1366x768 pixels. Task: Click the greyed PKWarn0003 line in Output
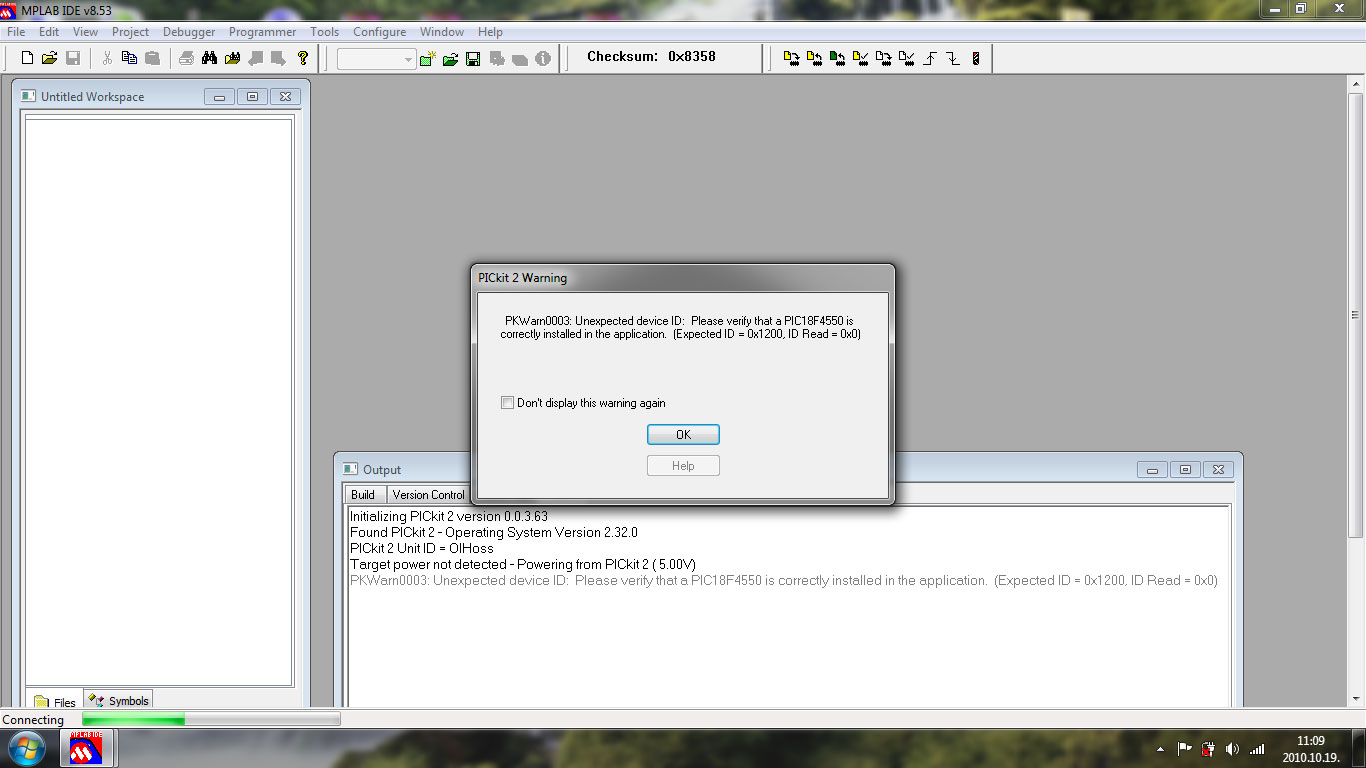click(x=784, y=581)
